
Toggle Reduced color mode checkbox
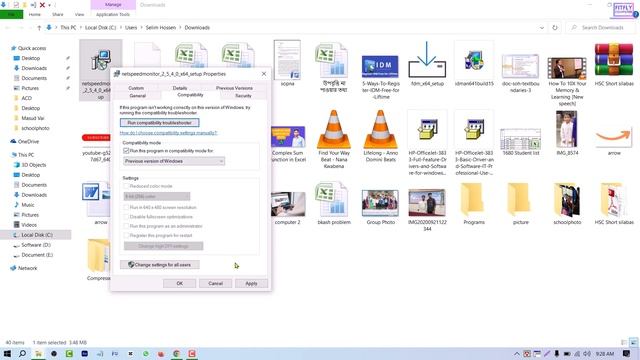click(126, 186)
